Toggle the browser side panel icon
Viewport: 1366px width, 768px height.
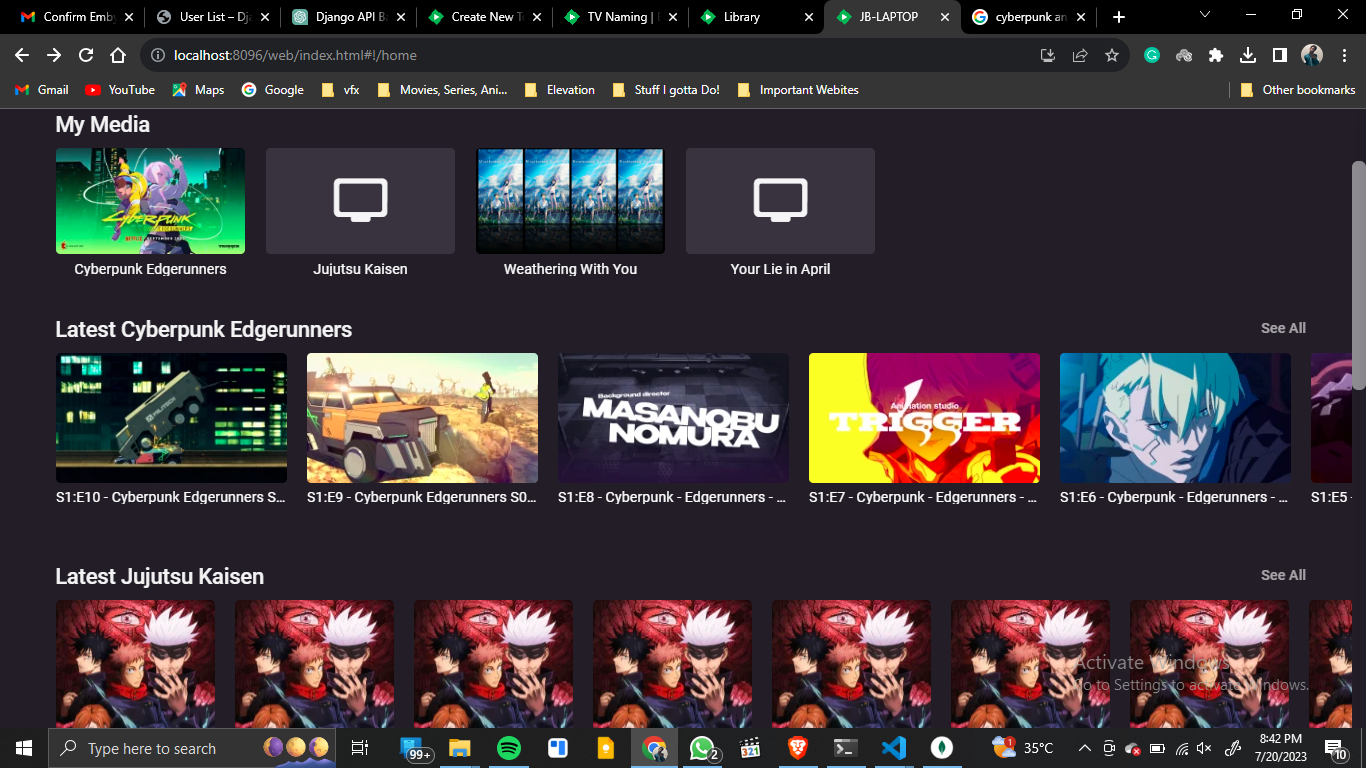point(1280,56)
